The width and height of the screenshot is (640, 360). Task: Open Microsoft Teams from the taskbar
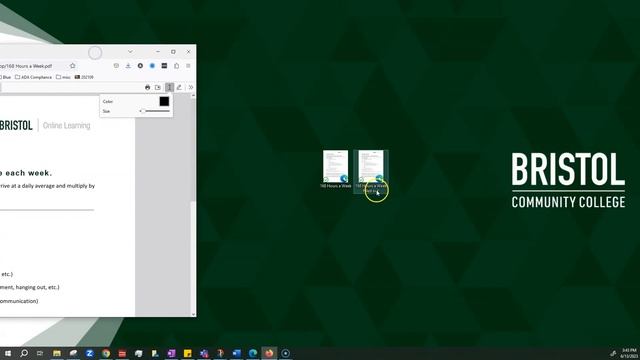pos(204,353)
